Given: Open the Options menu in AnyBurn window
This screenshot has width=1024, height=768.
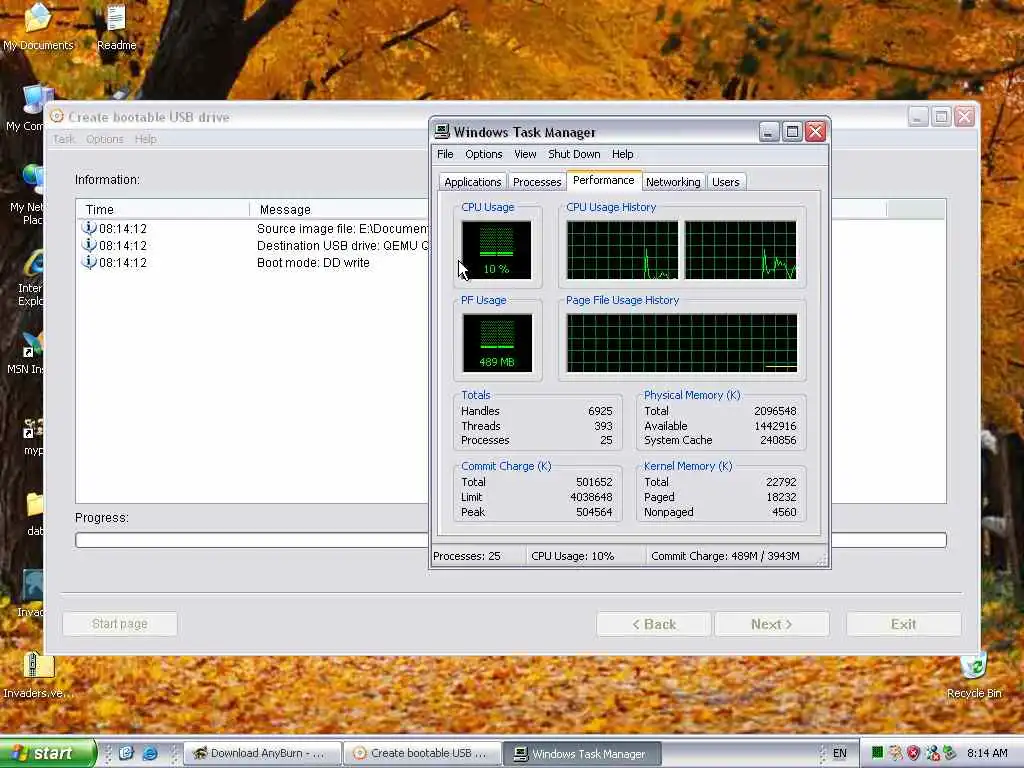Looking at the screenshot, I should [104, 139].
